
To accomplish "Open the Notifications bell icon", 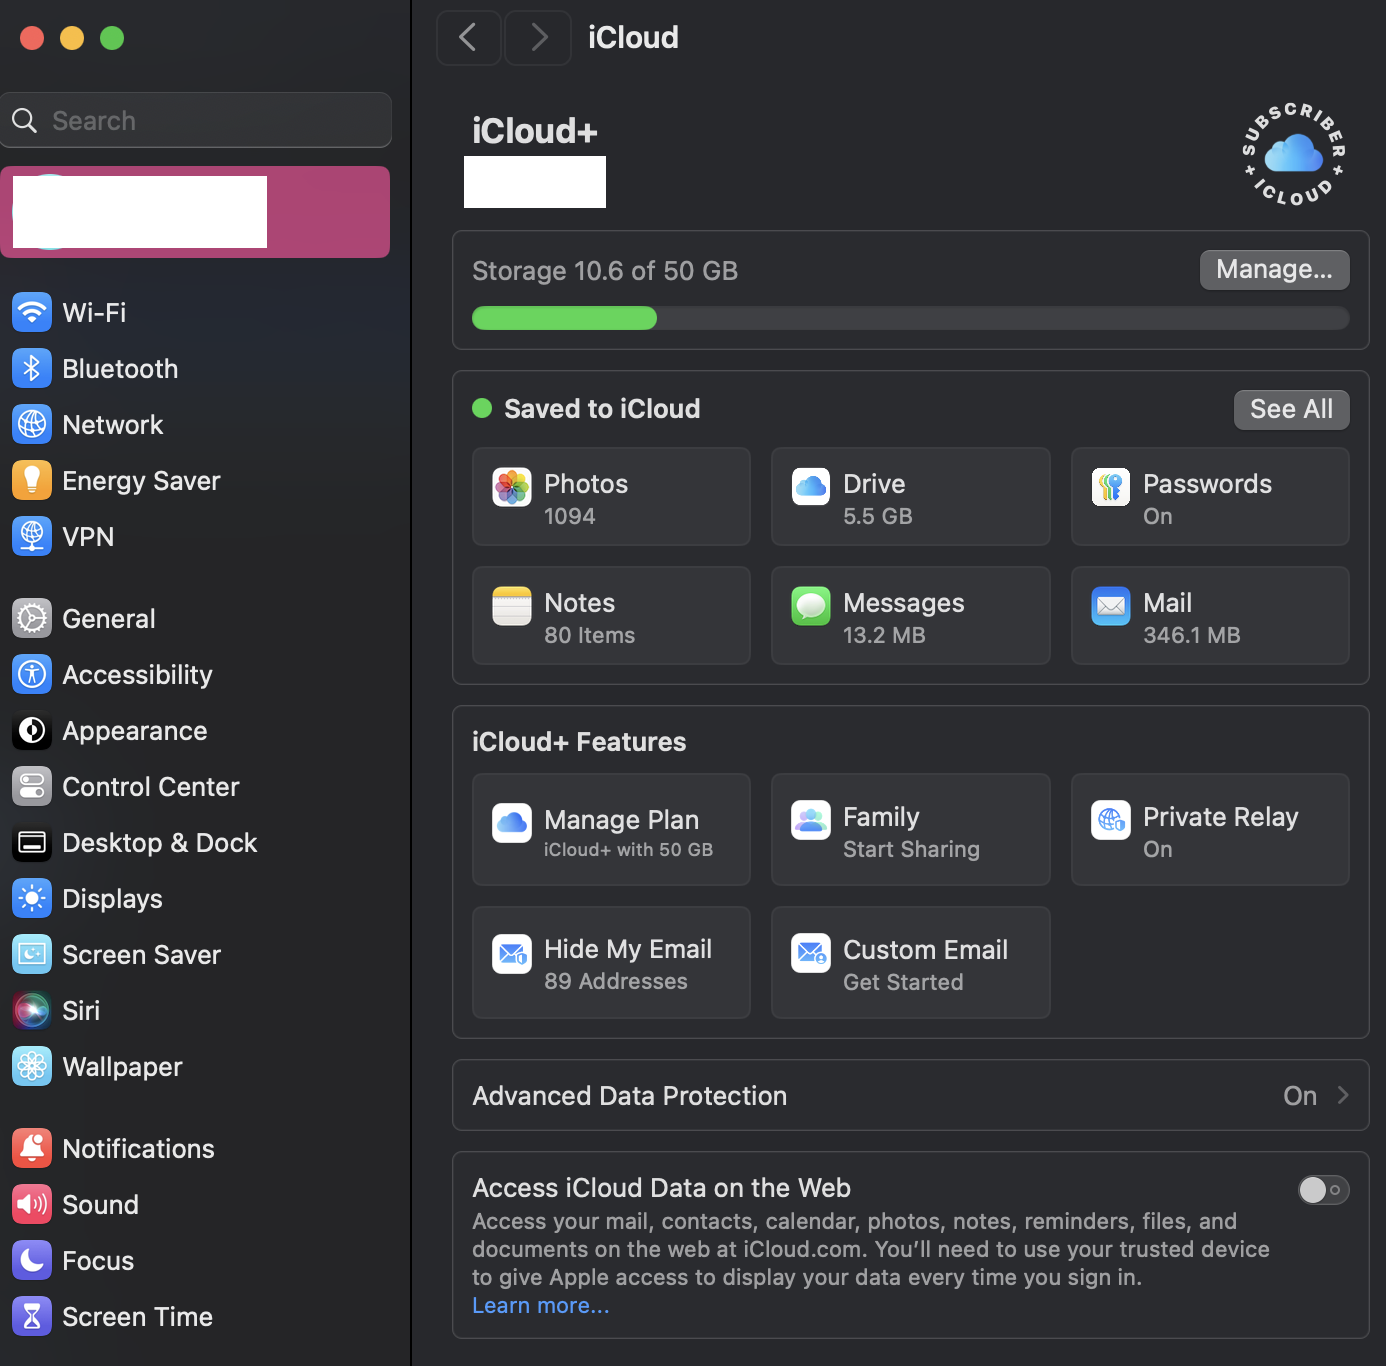I will 32,1148.
